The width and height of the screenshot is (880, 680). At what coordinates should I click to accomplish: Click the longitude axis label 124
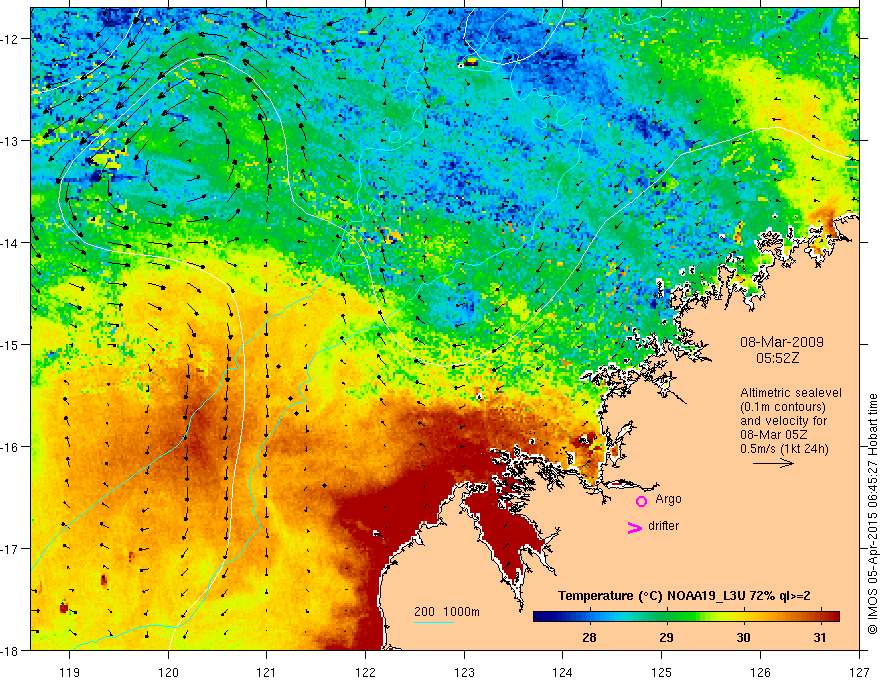point(563,672)
